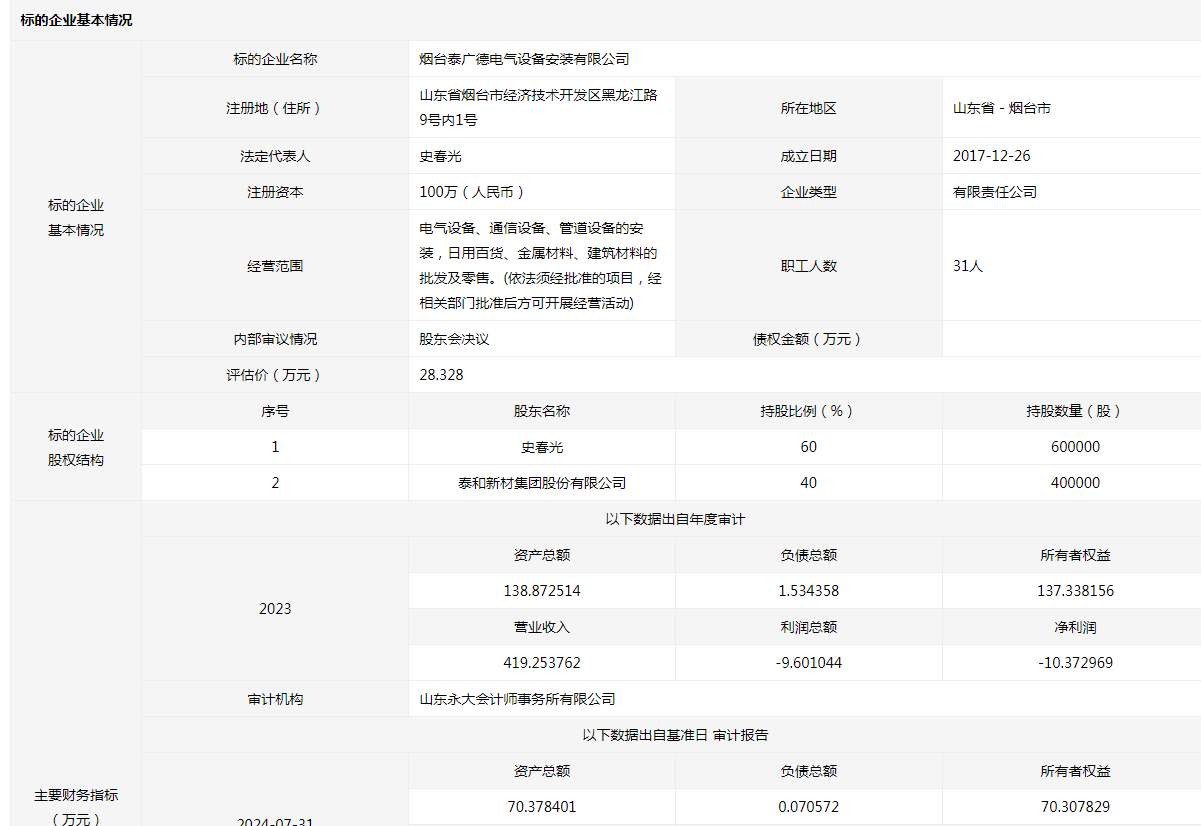Viewport: 1201px width, 826px height.
Task: Click the column header 股东名称
Action: pos(542,411)
